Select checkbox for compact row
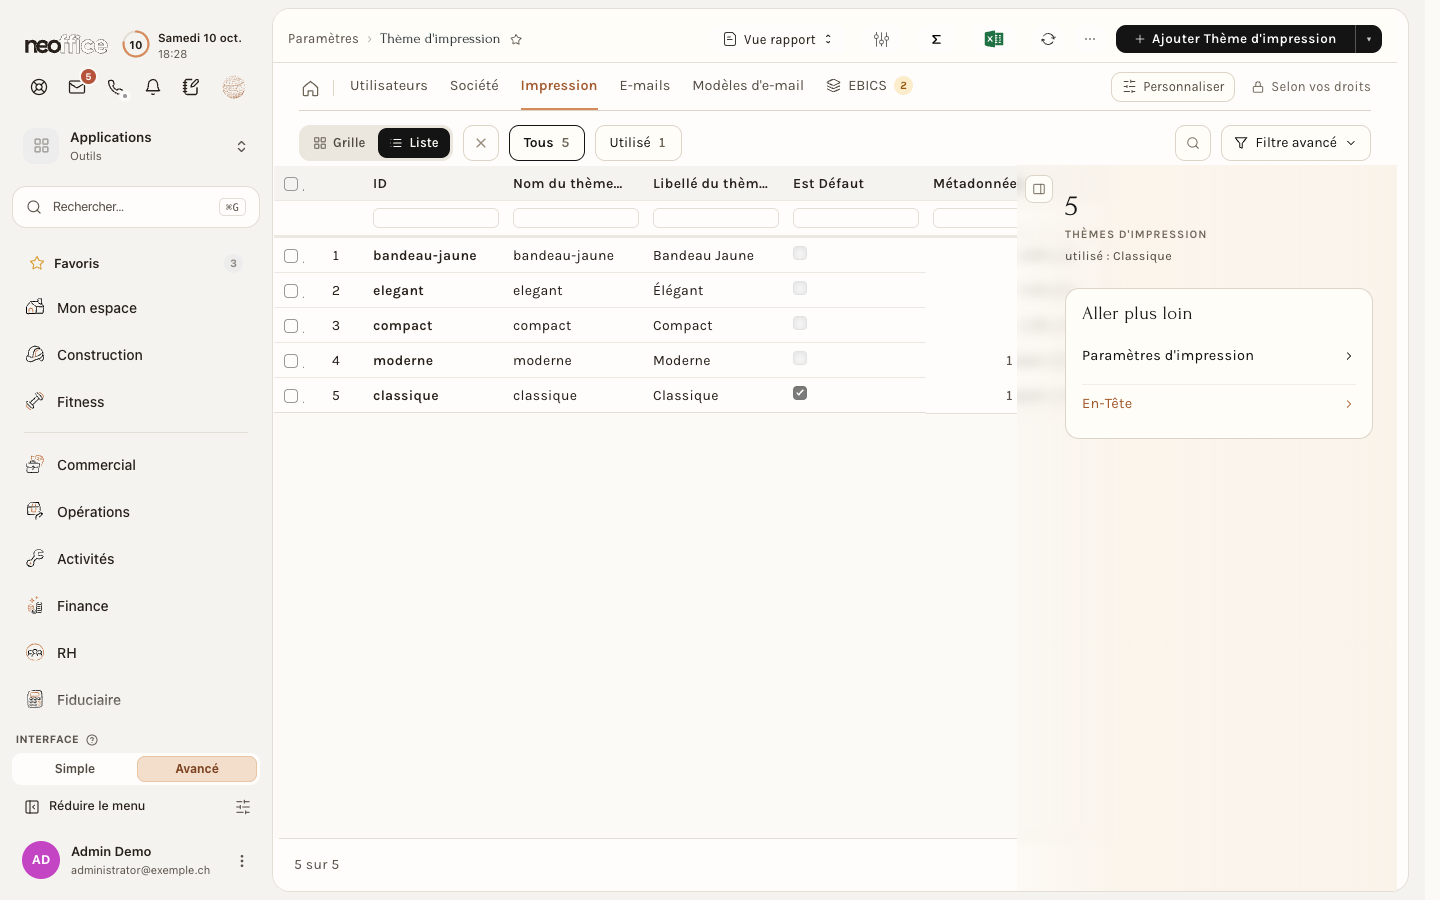Screen dimensions: 1440x900 pyautogui.click(x=291, y=326)
